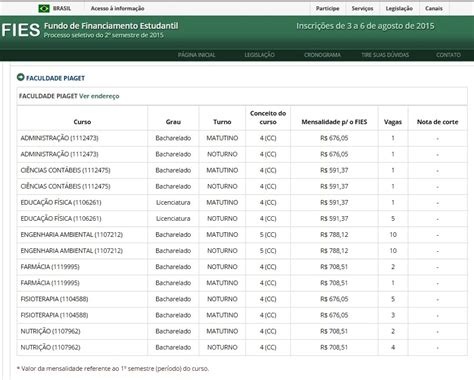Click the Nota de corte header
Image resolution: width=474 pixels, height=380 pixels.
click(x=437, y=122)
